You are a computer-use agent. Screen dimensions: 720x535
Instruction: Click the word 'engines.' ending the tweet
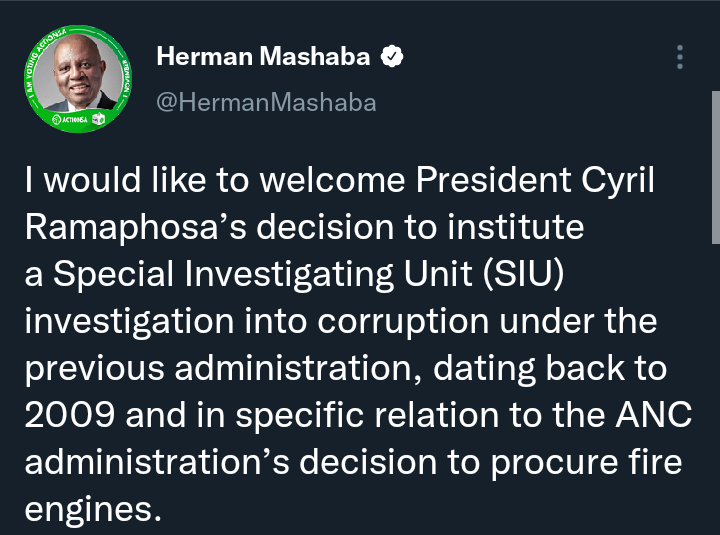pos(93,510)
